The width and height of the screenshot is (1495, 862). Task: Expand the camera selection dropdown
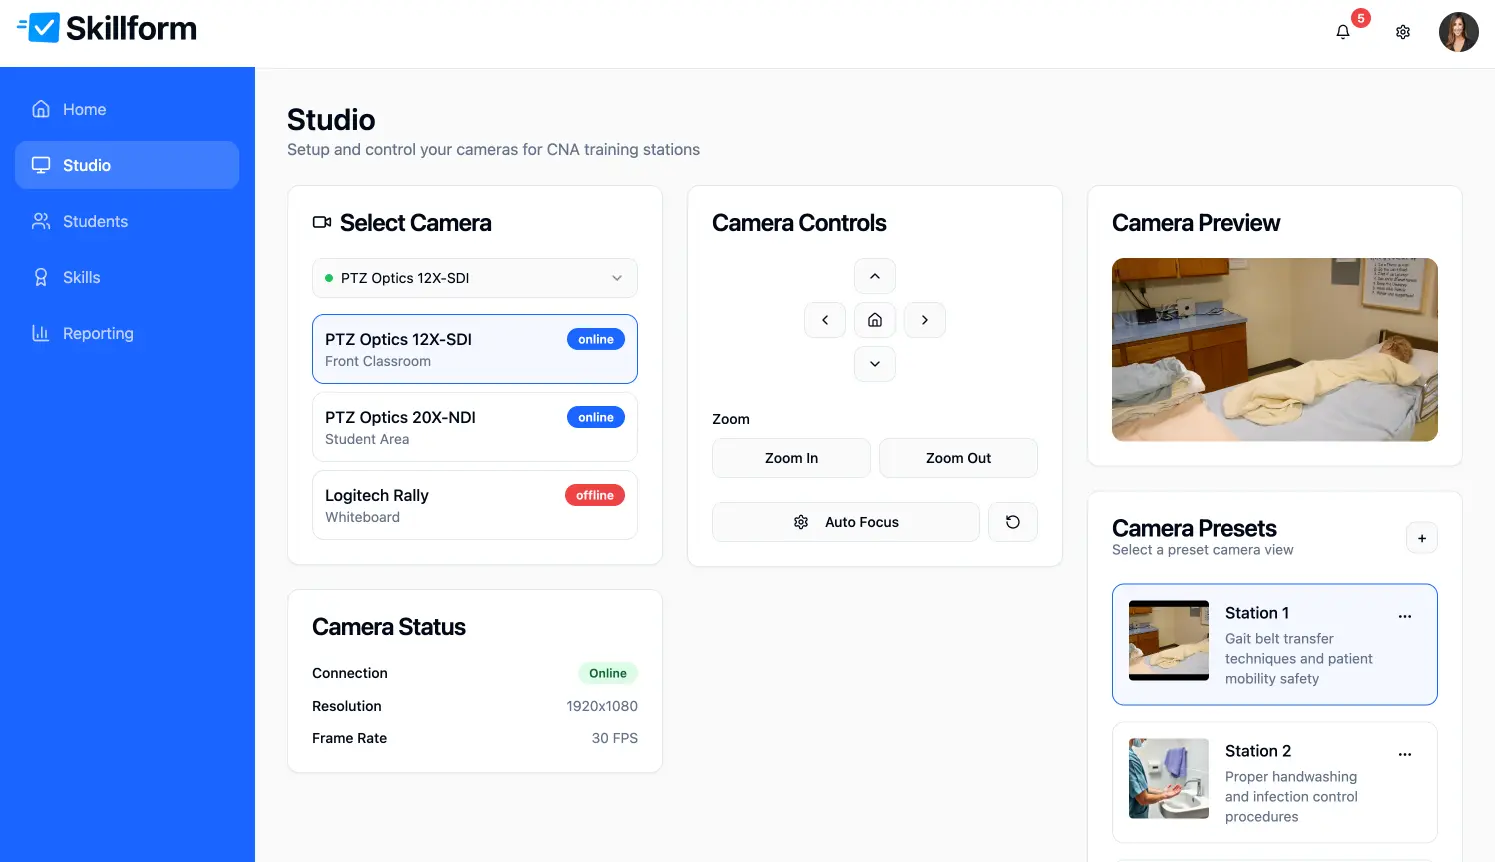pos(474,278)
